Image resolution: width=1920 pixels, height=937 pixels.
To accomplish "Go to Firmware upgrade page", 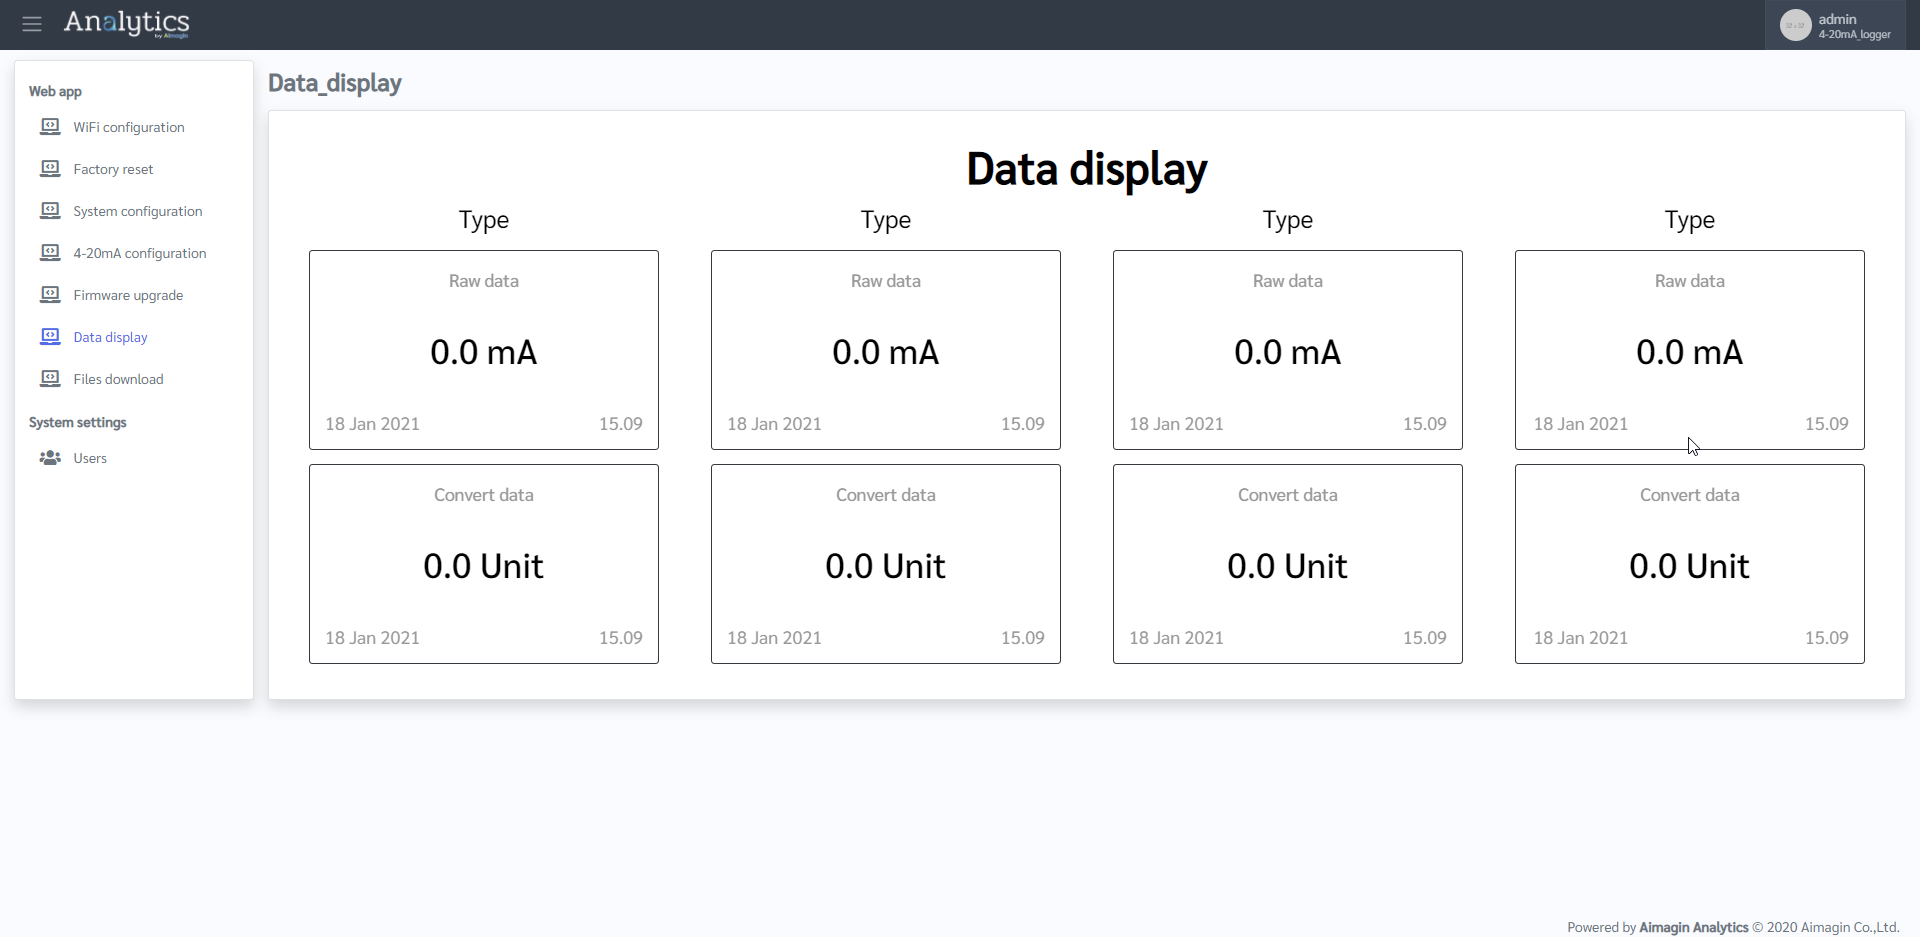I will coord(128,295).
